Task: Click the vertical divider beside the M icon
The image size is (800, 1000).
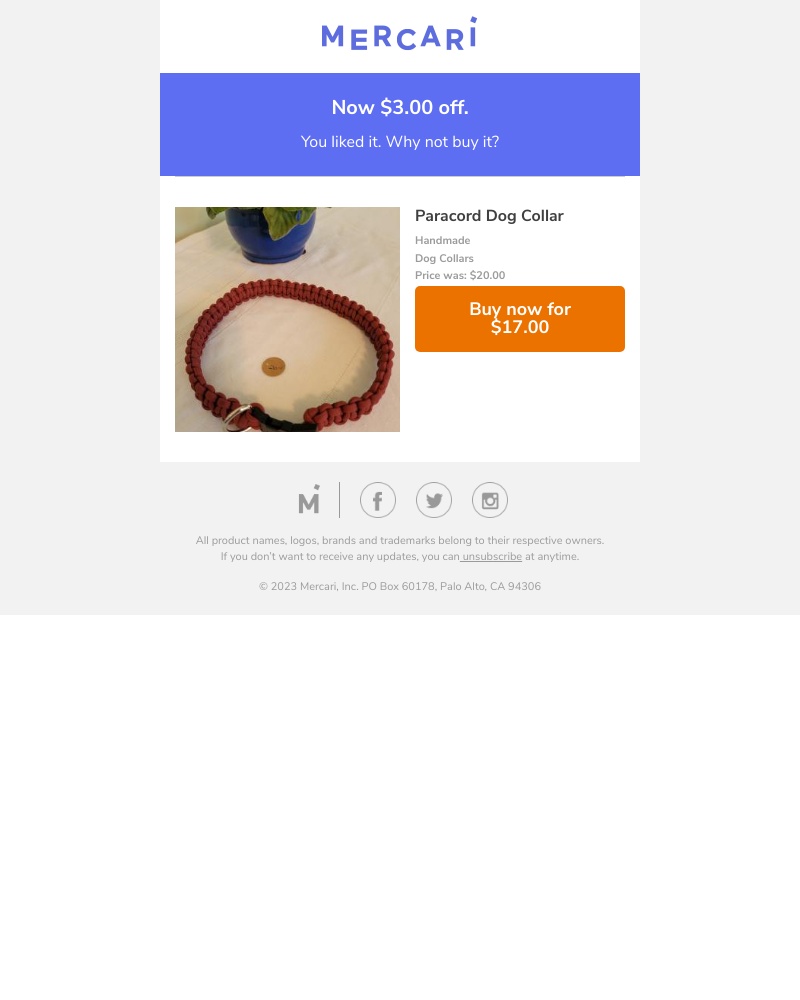Action: 339,500
